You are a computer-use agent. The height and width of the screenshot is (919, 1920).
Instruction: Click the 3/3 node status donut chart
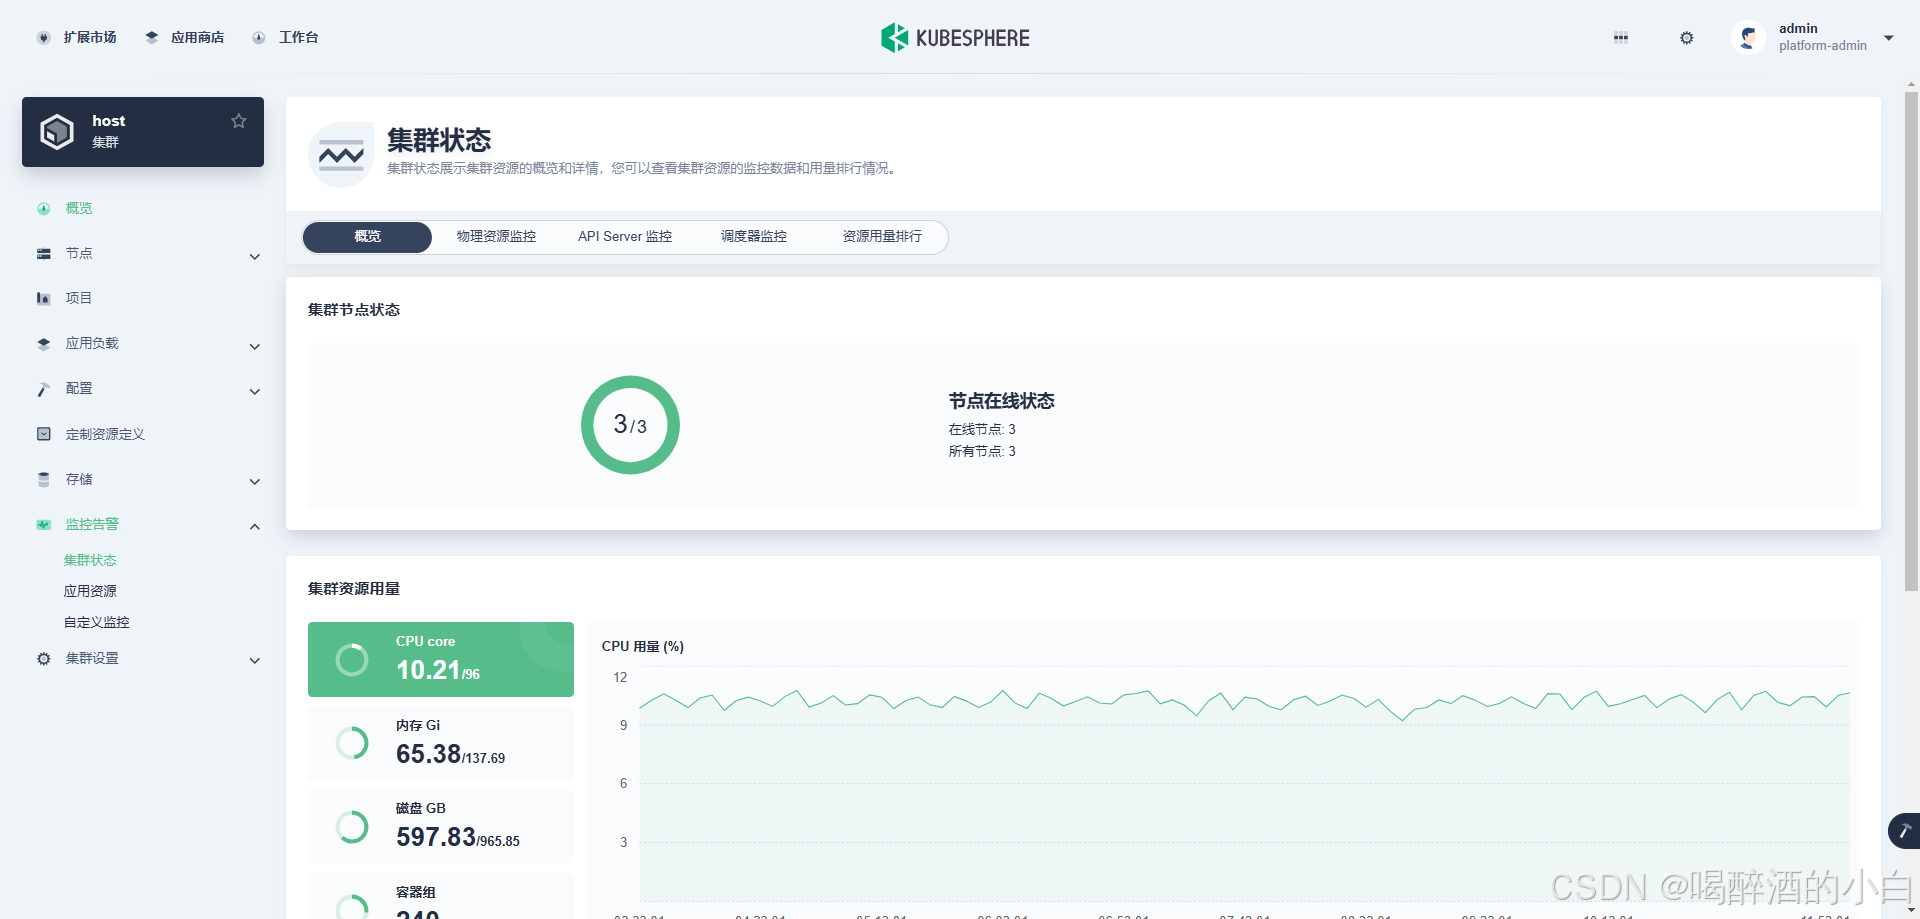click(630, 425)
